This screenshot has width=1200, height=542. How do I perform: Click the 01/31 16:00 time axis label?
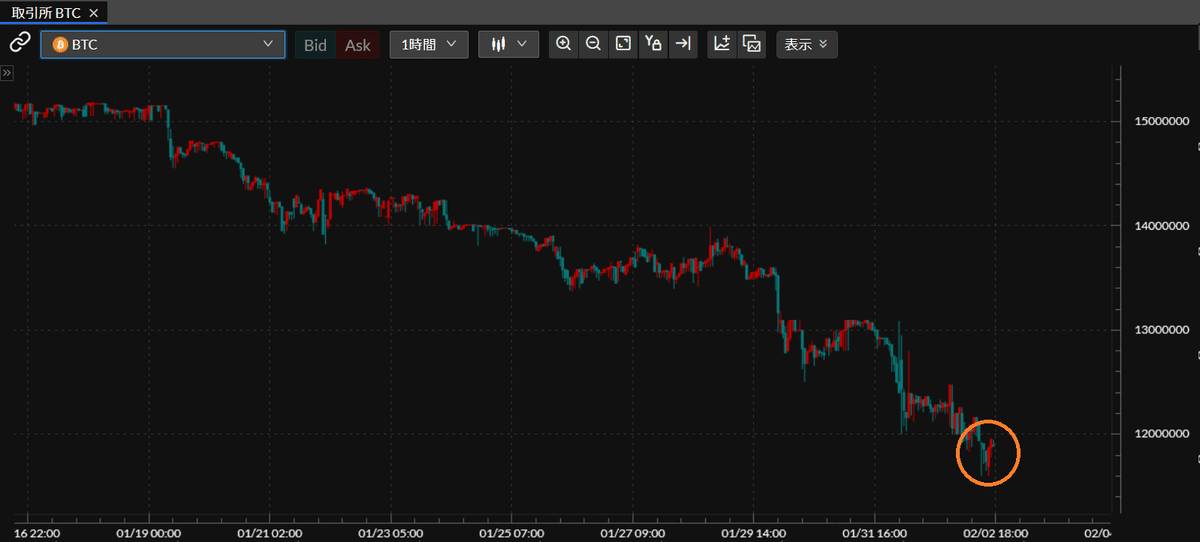pyautogui.click(x=874, y=532)
